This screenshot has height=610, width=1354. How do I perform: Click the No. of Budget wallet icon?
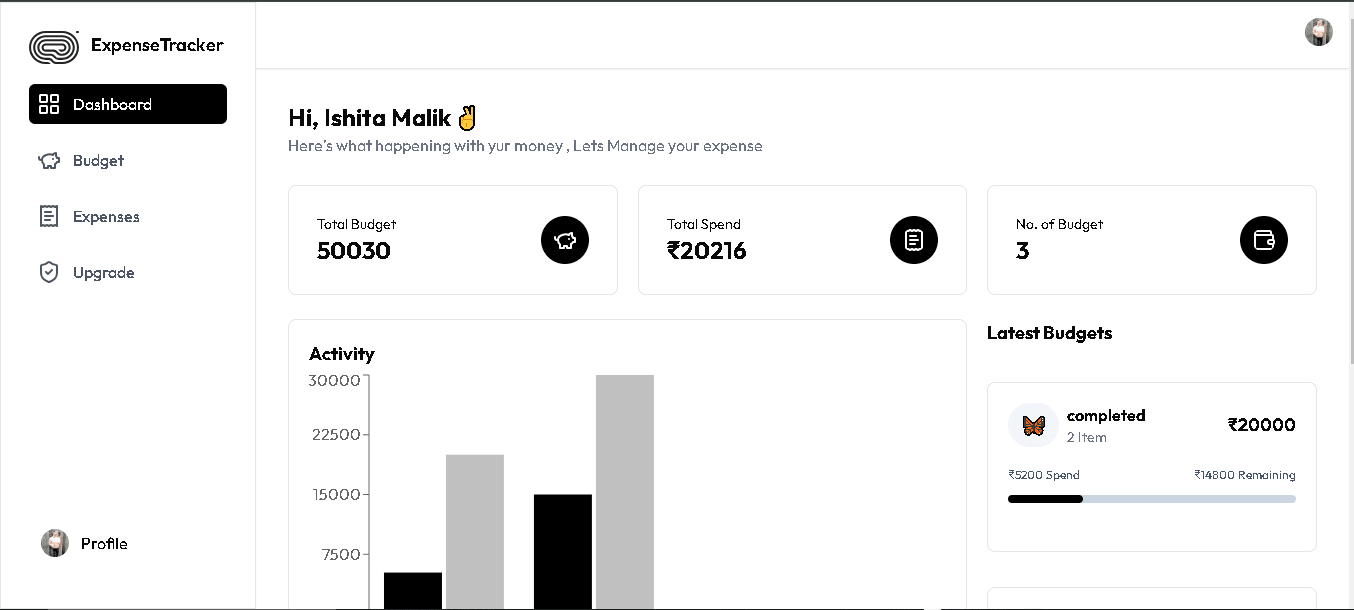tap(1264, 240)
